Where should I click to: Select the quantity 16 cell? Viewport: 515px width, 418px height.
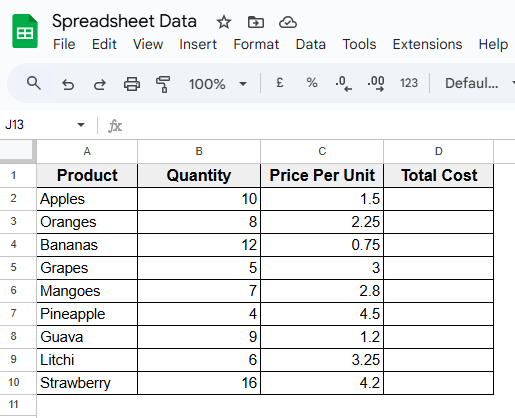click(199, 383)
